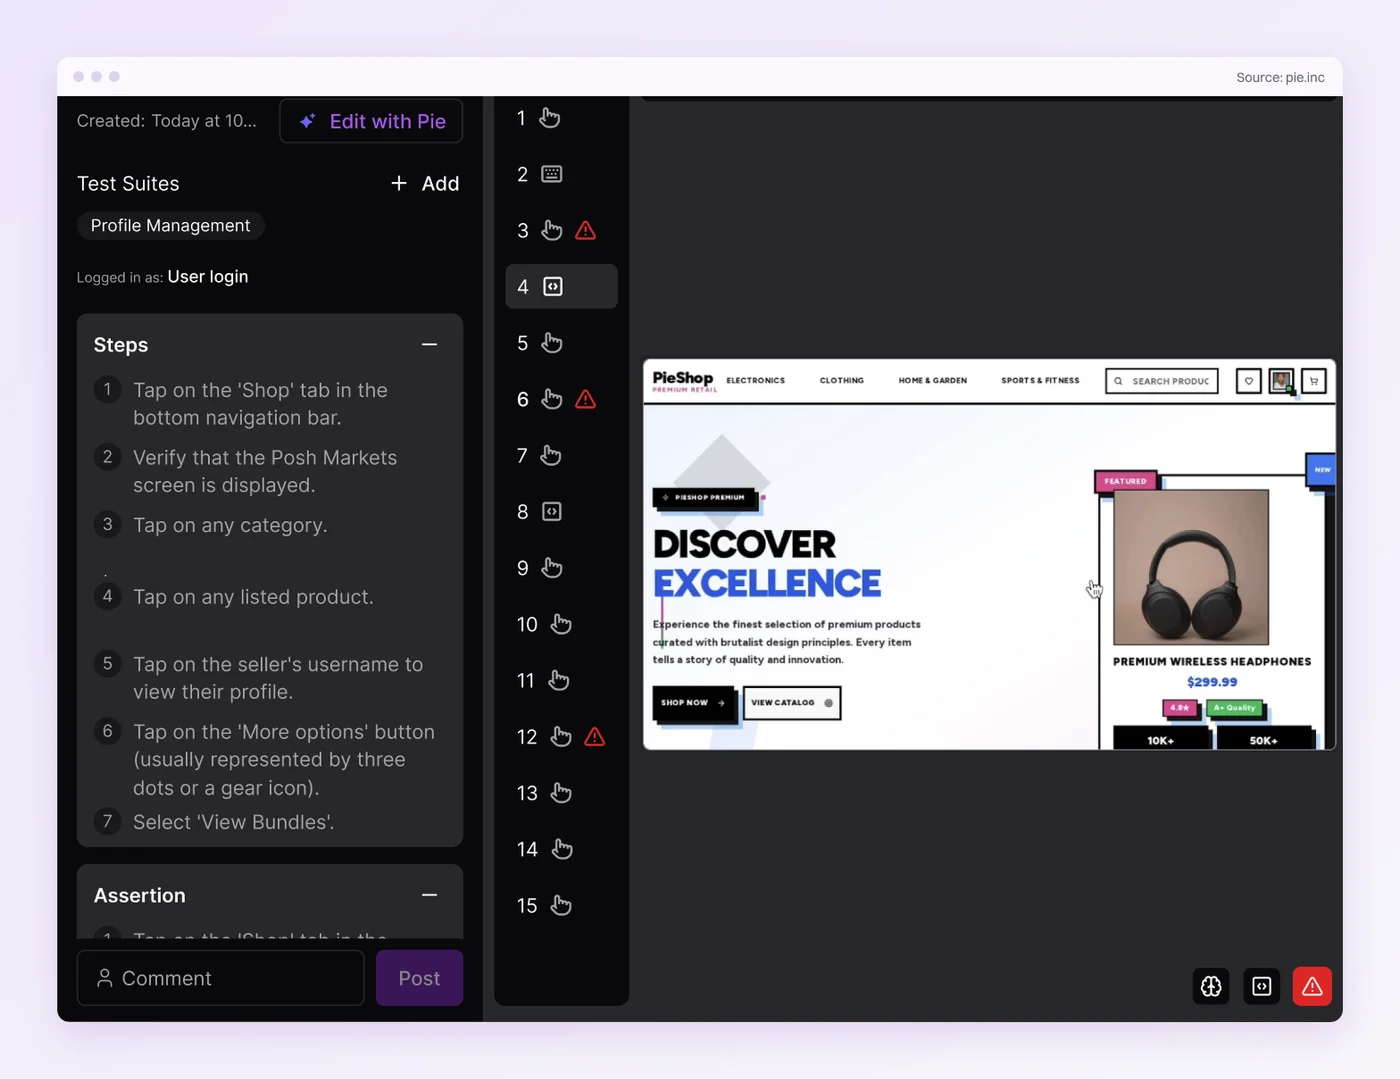Click Edit with Pie button
Screen dimensions: 1400x1079
pos(371,121)
